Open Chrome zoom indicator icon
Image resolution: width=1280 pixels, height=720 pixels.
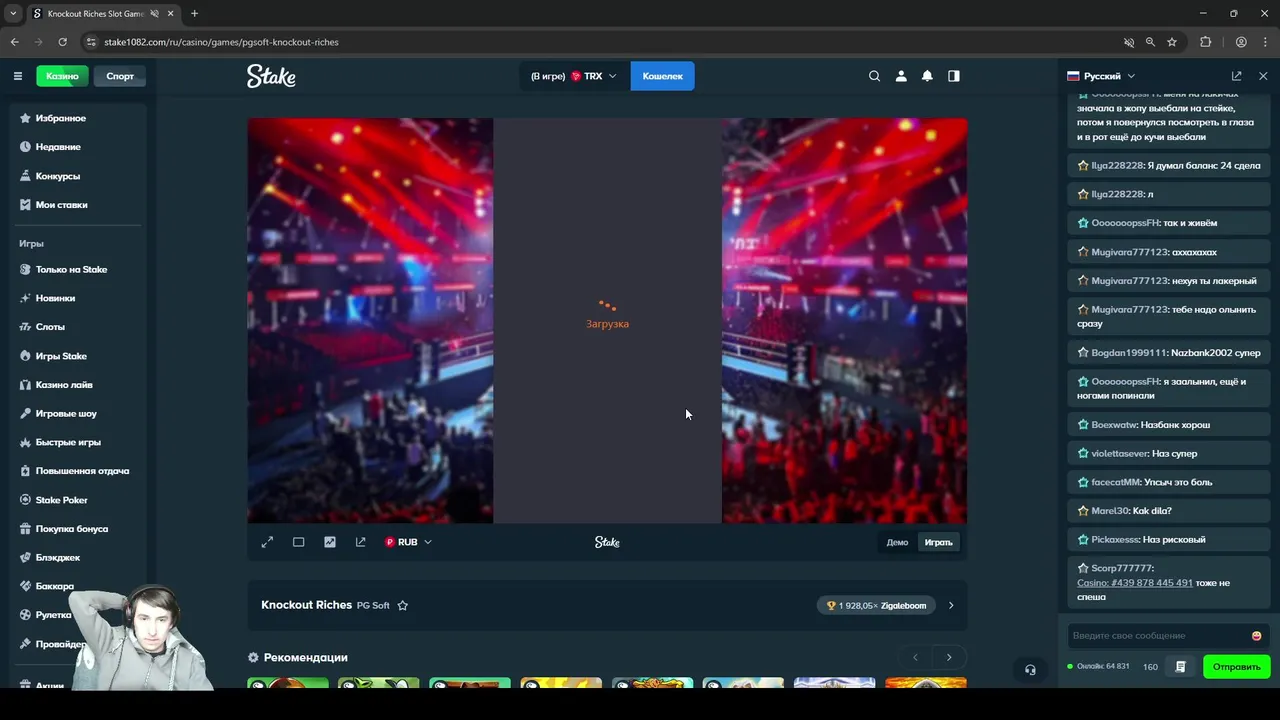pyautogui.click(x=1150, y=42)
